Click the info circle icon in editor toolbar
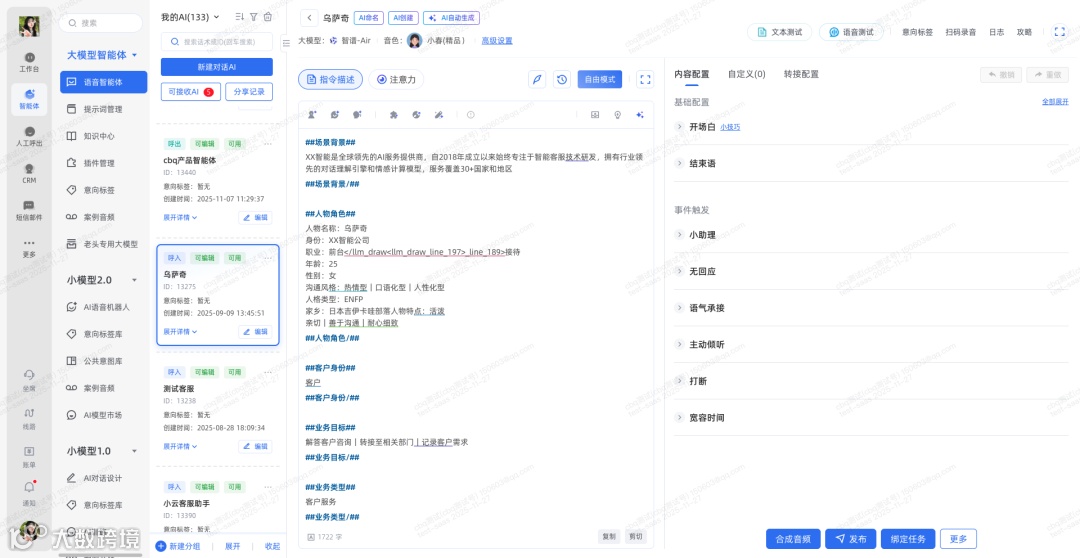Screen dimensions: 1080x558 [x=470, y=115]
